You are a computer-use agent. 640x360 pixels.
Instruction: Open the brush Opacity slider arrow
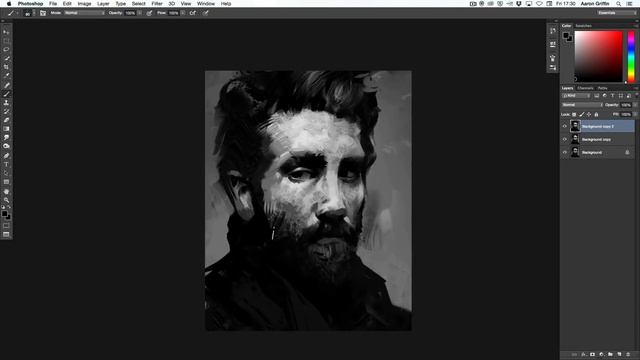140,13
